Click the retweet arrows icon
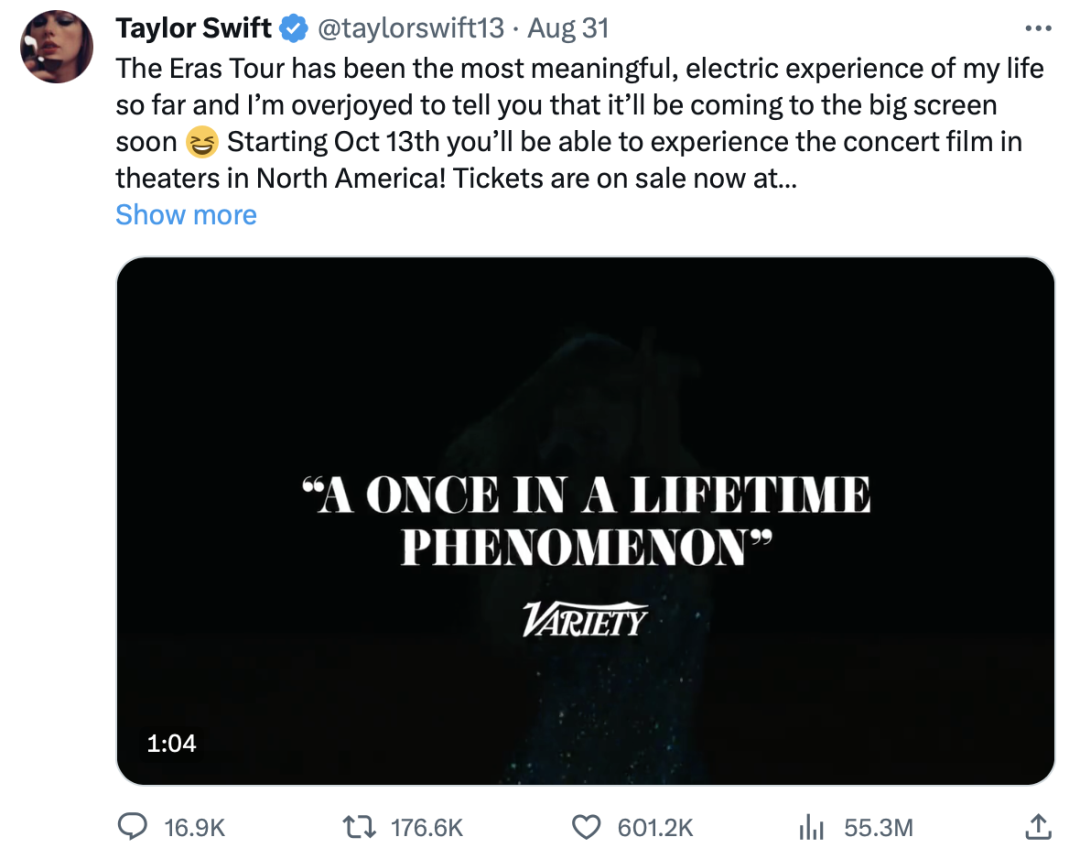Viewport: 1080px width, 859px height. [357, 827]
